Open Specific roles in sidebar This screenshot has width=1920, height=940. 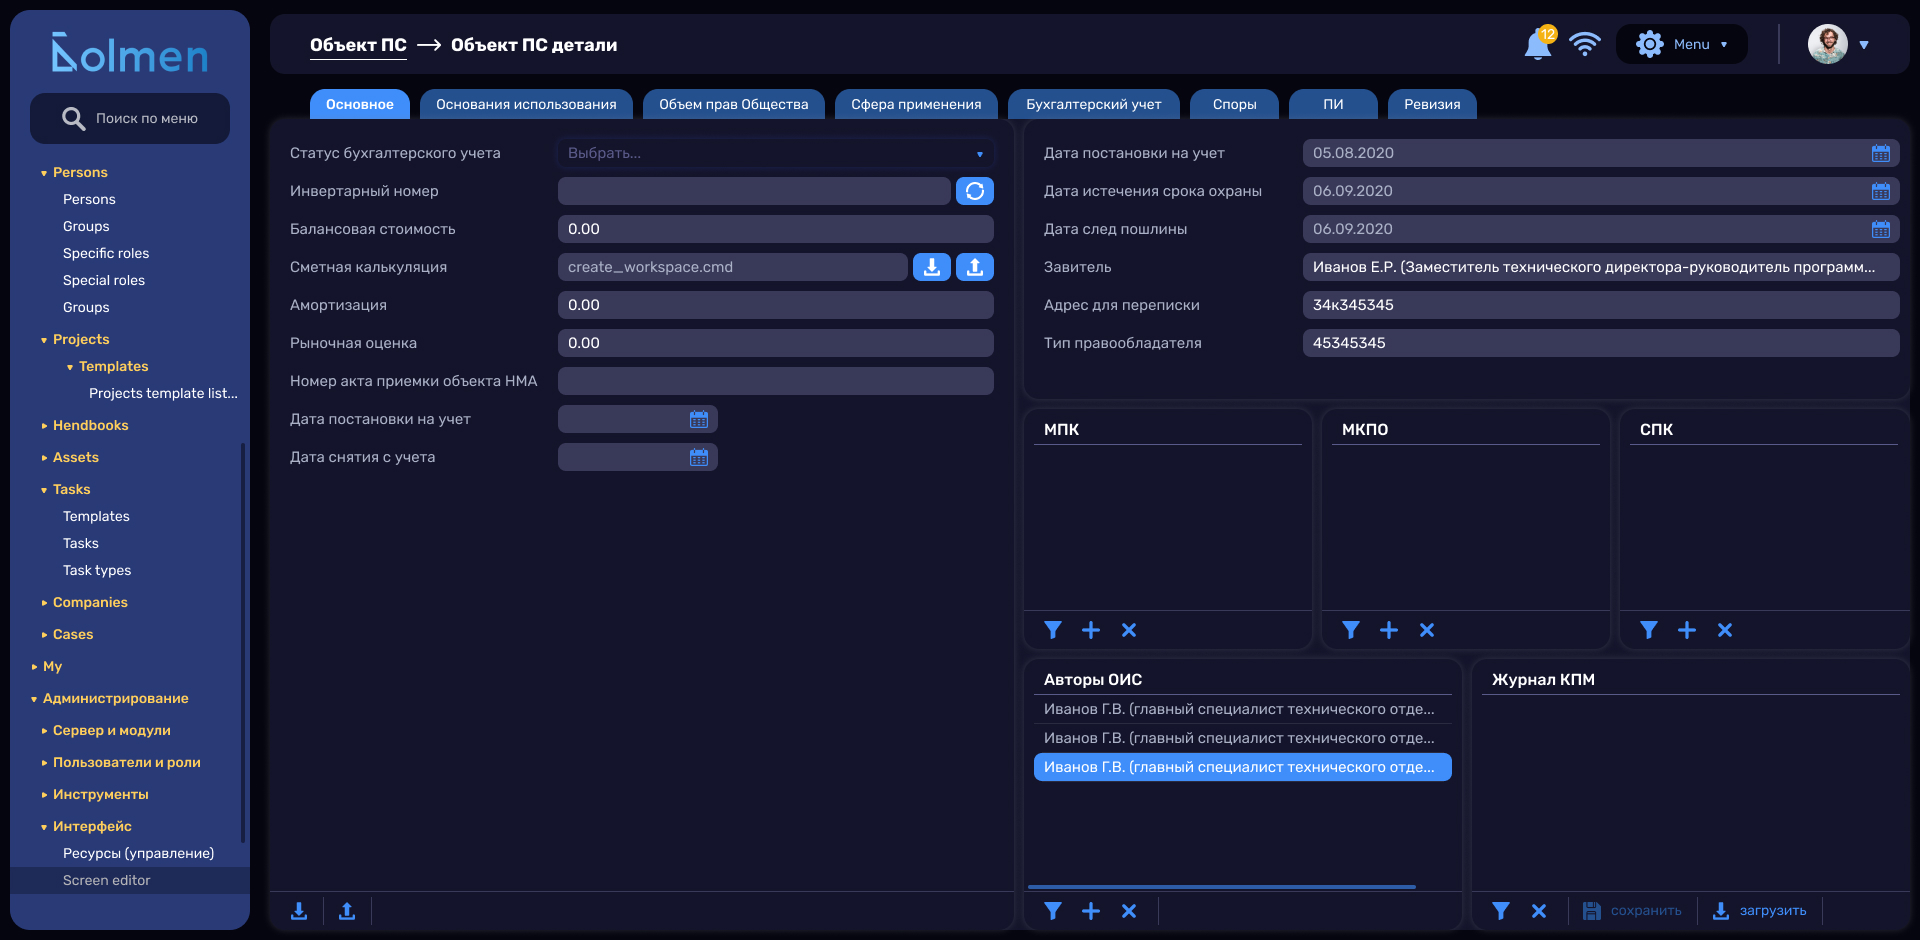[x=106, y=253]
